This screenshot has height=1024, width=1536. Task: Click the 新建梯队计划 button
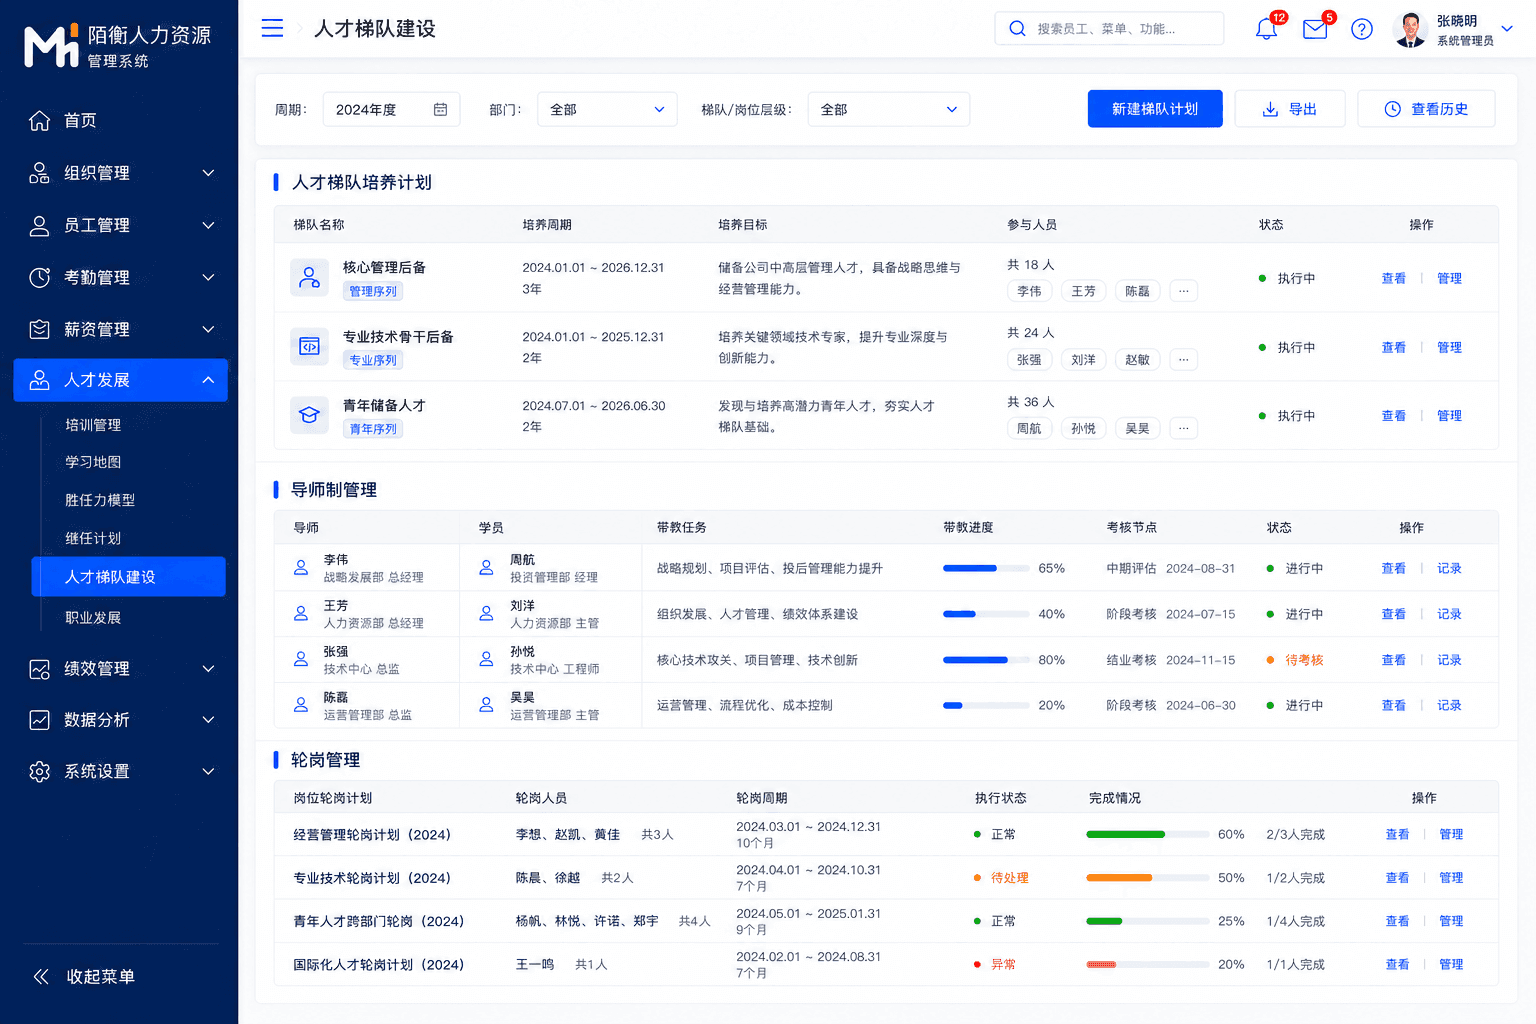(x=1155, y=109)
